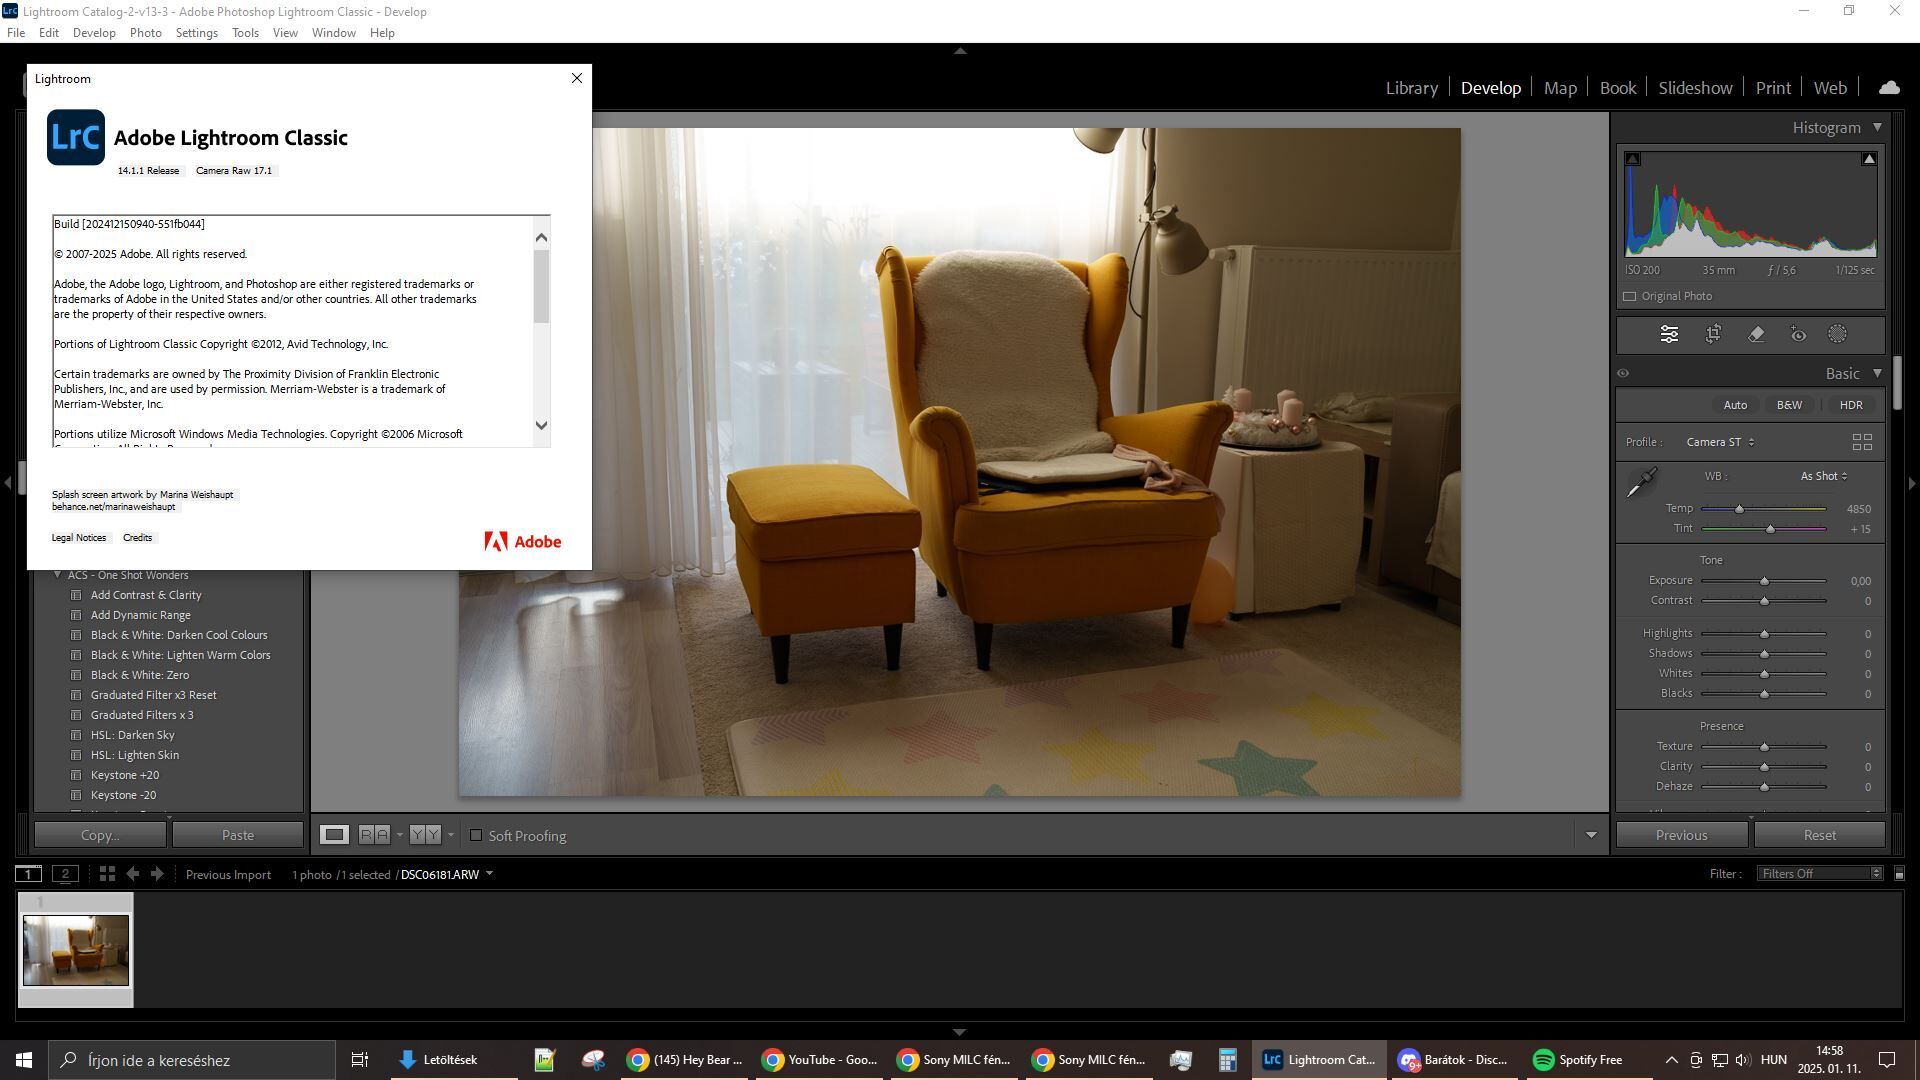Switch to loupe view mode icon
1920x1080 pixels.
(334, 835)
